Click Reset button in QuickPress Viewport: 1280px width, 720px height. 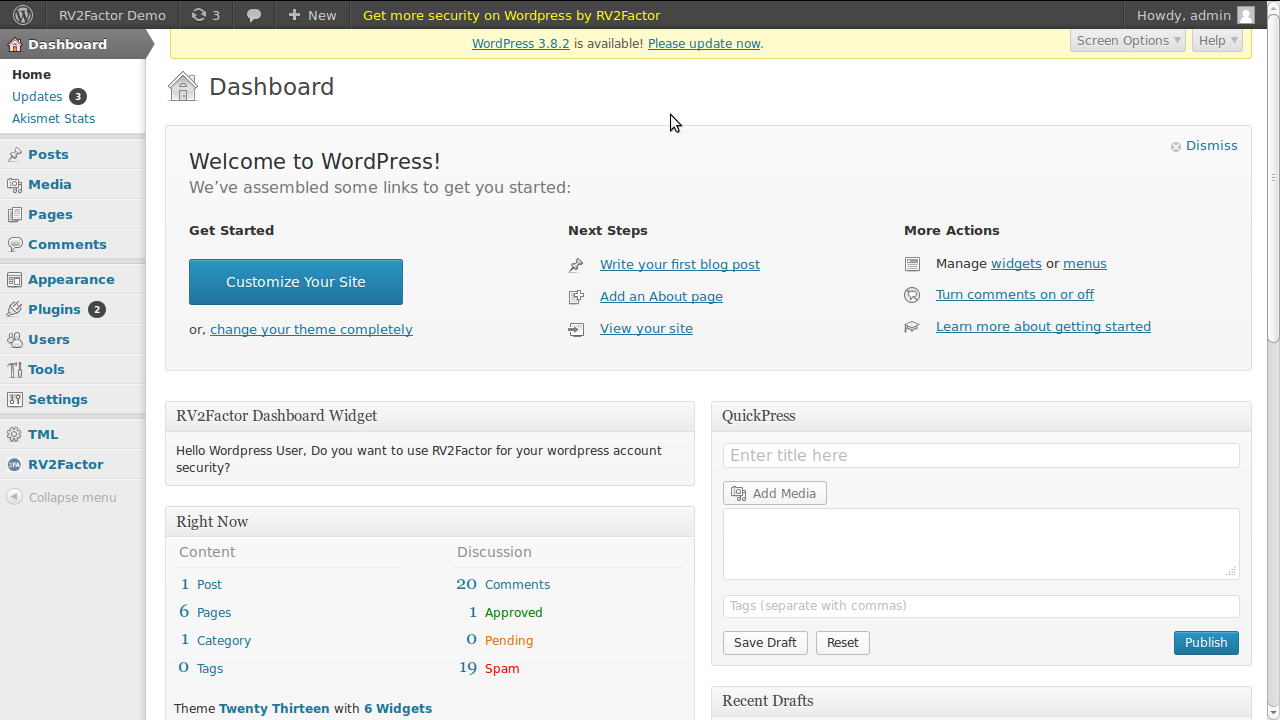click(x=843, y=643)
